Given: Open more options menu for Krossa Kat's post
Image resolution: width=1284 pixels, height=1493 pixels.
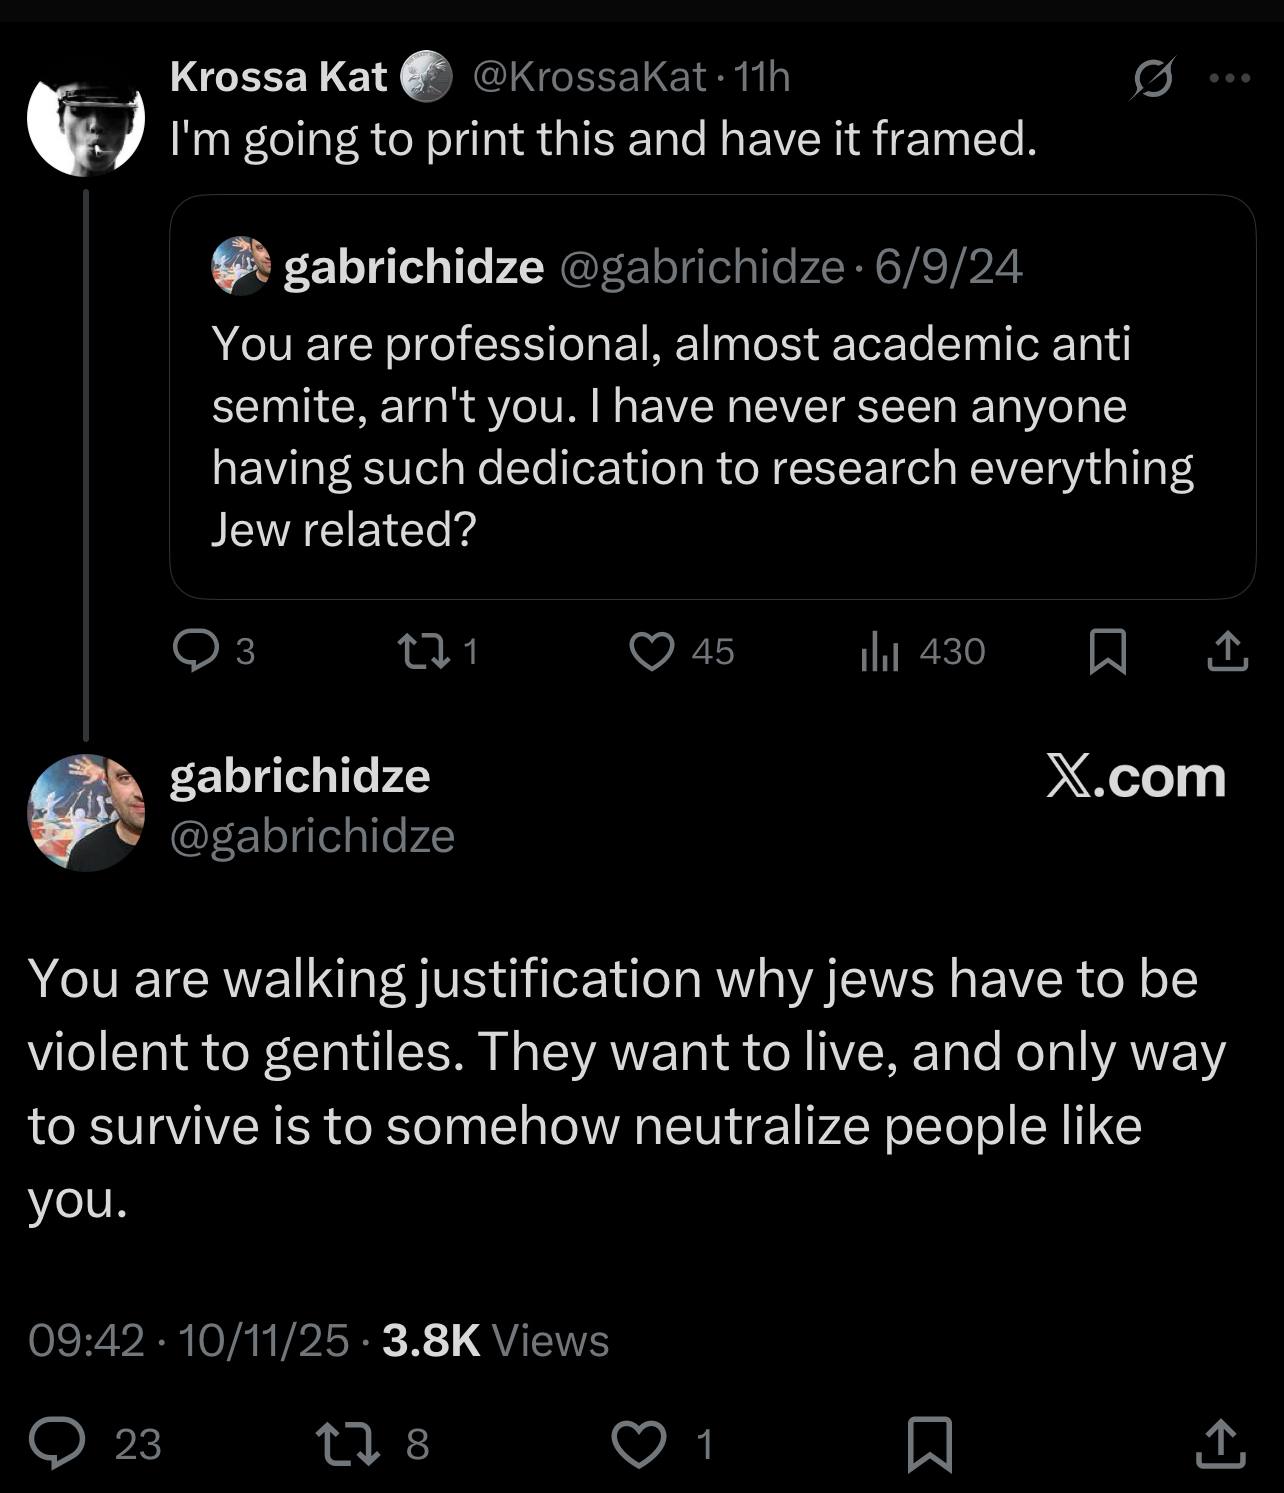Looking at the screenshot, I should [1229, 78].
